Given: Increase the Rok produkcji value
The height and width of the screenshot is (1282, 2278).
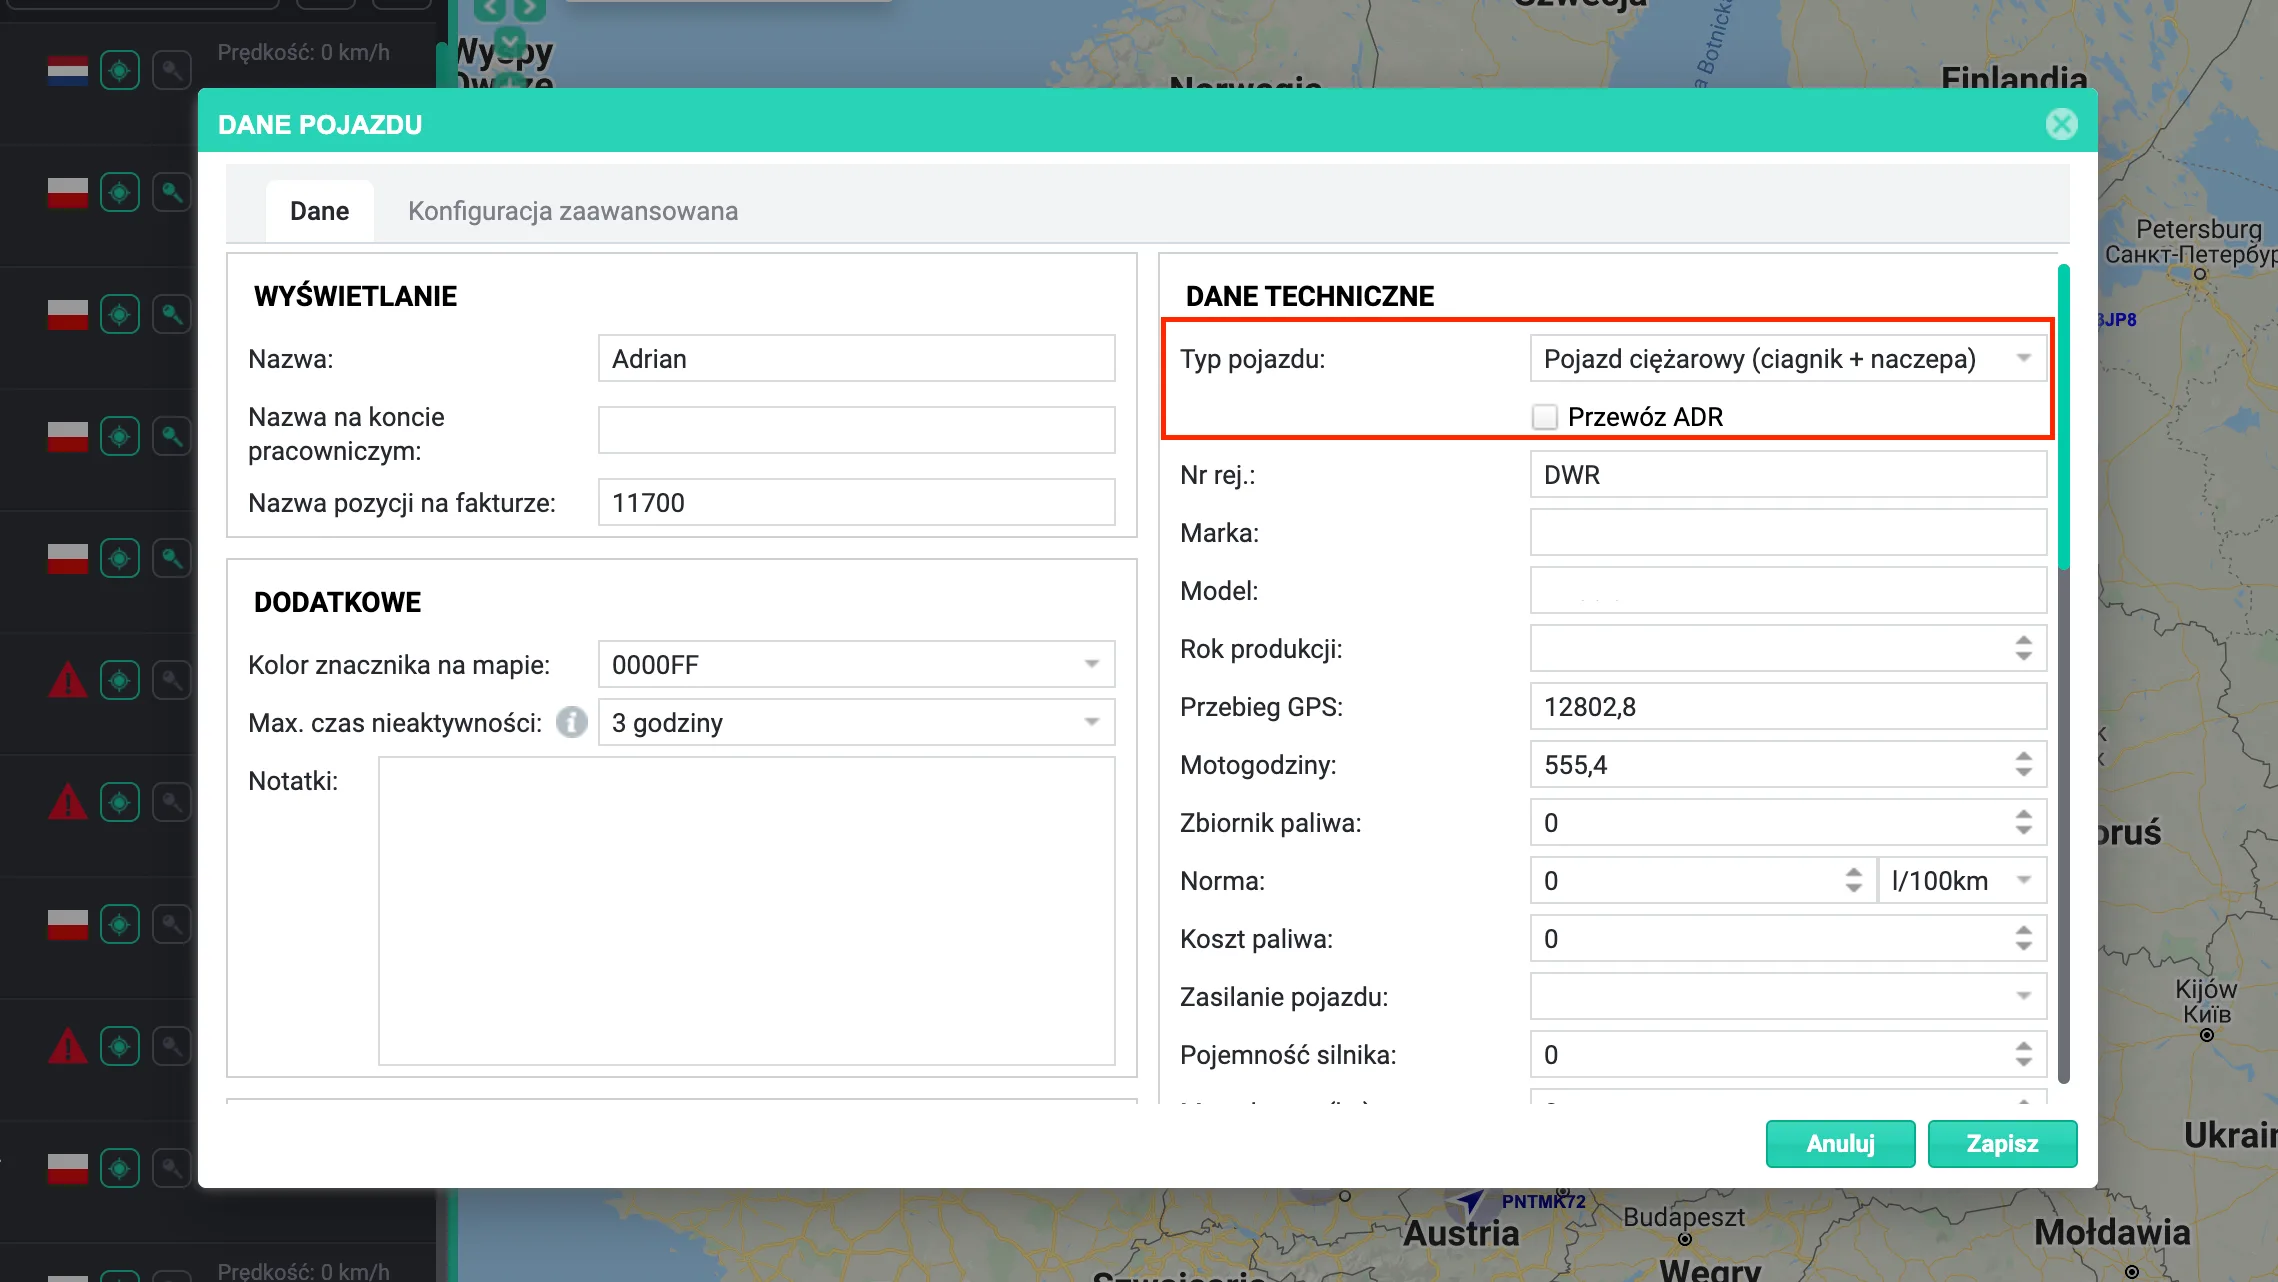Looking at the screenshot, I should click(2024, 640).
